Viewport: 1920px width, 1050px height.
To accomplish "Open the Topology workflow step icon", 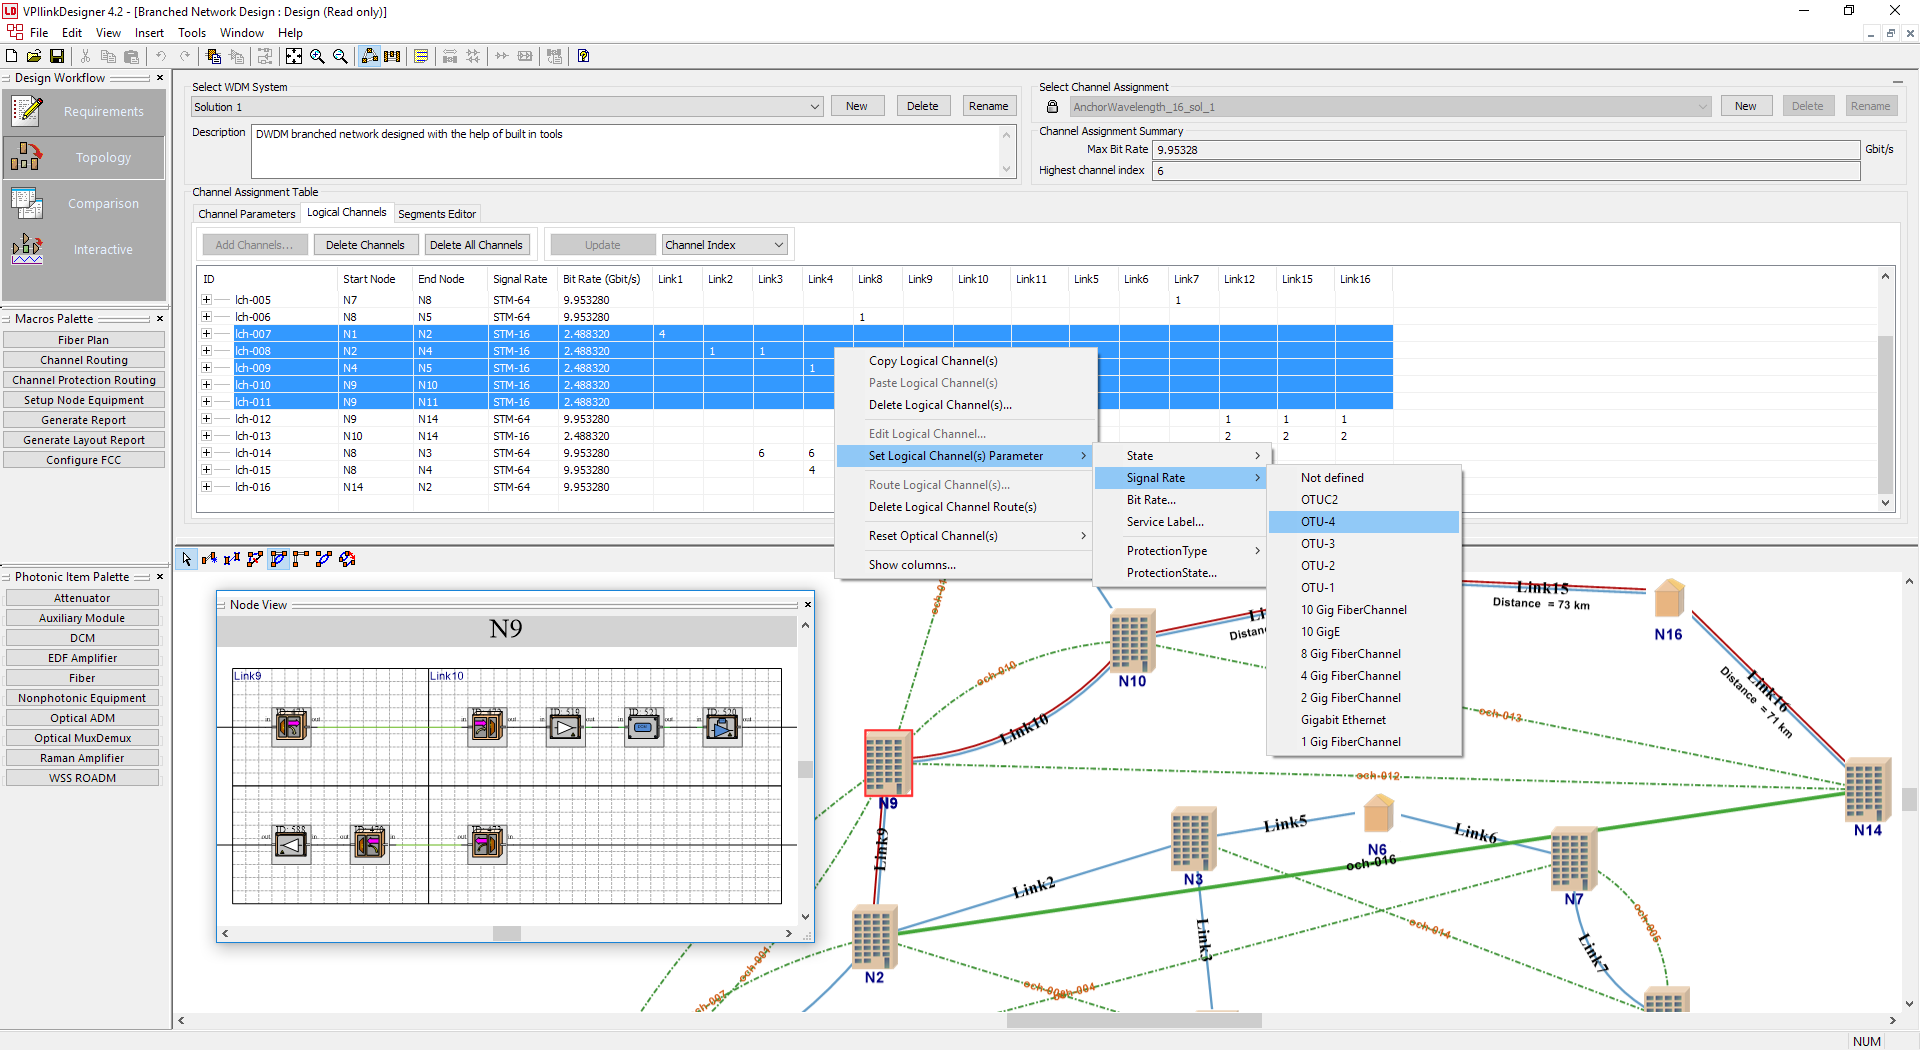I will click(x=26, y=157).
